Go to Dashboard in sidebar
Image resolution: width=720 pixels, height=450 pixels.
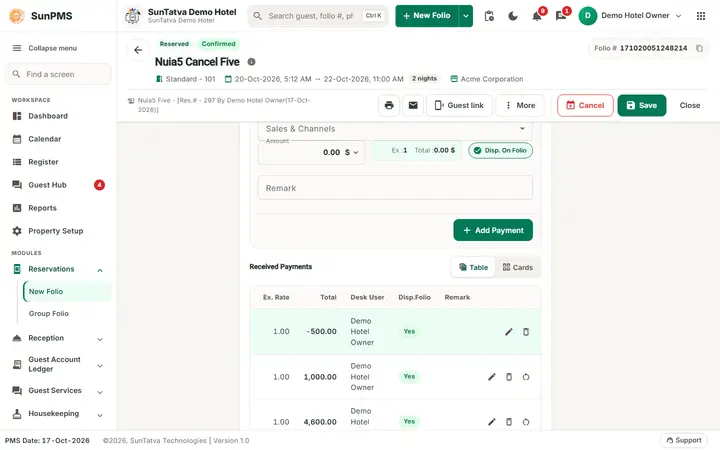point(58,116)
